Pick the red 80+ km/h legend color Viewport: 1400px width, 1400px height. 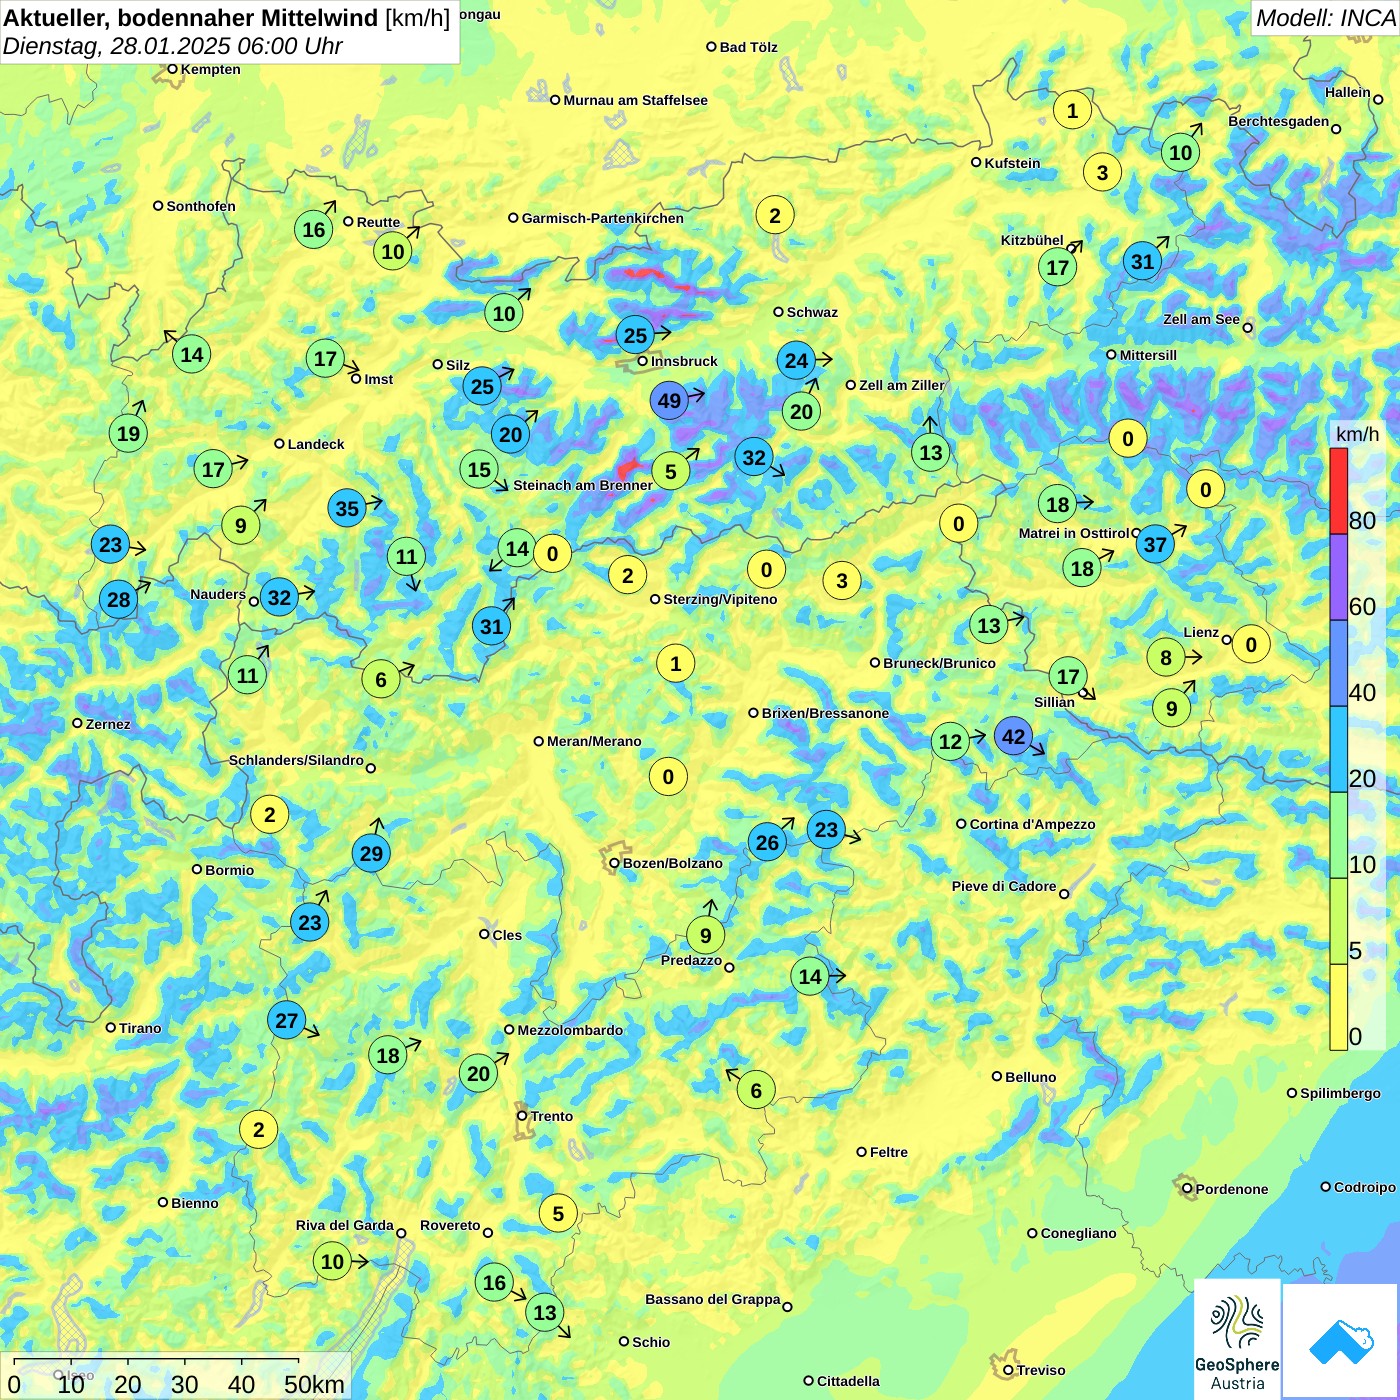pyautogui.click(x=1338, y=491)
